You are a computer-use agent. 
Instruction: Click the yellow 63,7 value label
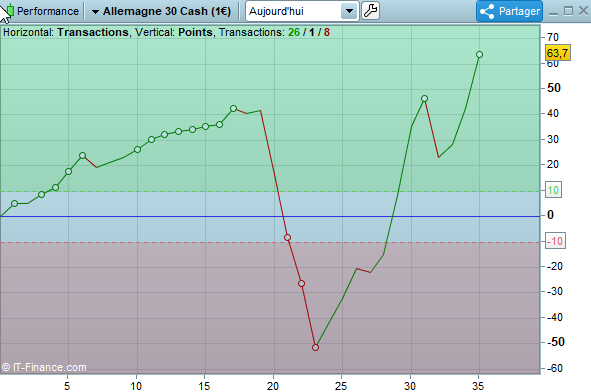(x=557, y=53)
